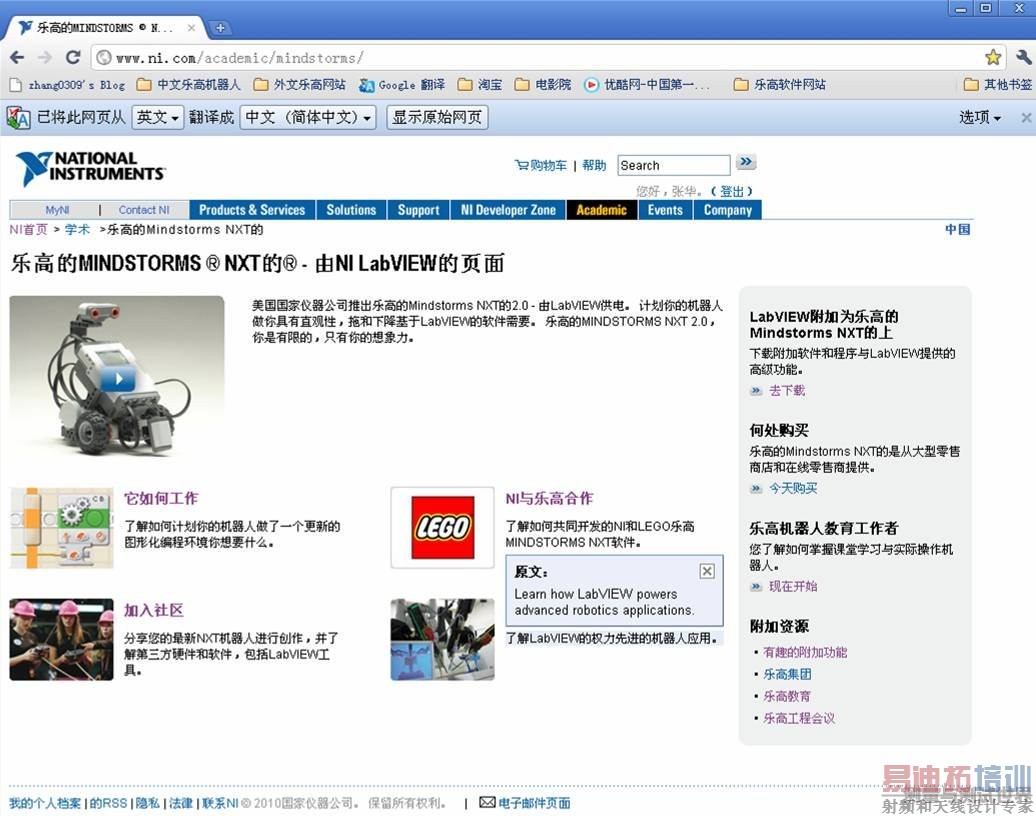Open the 中文乐高机器人 bookmark folder

[188, 85]
